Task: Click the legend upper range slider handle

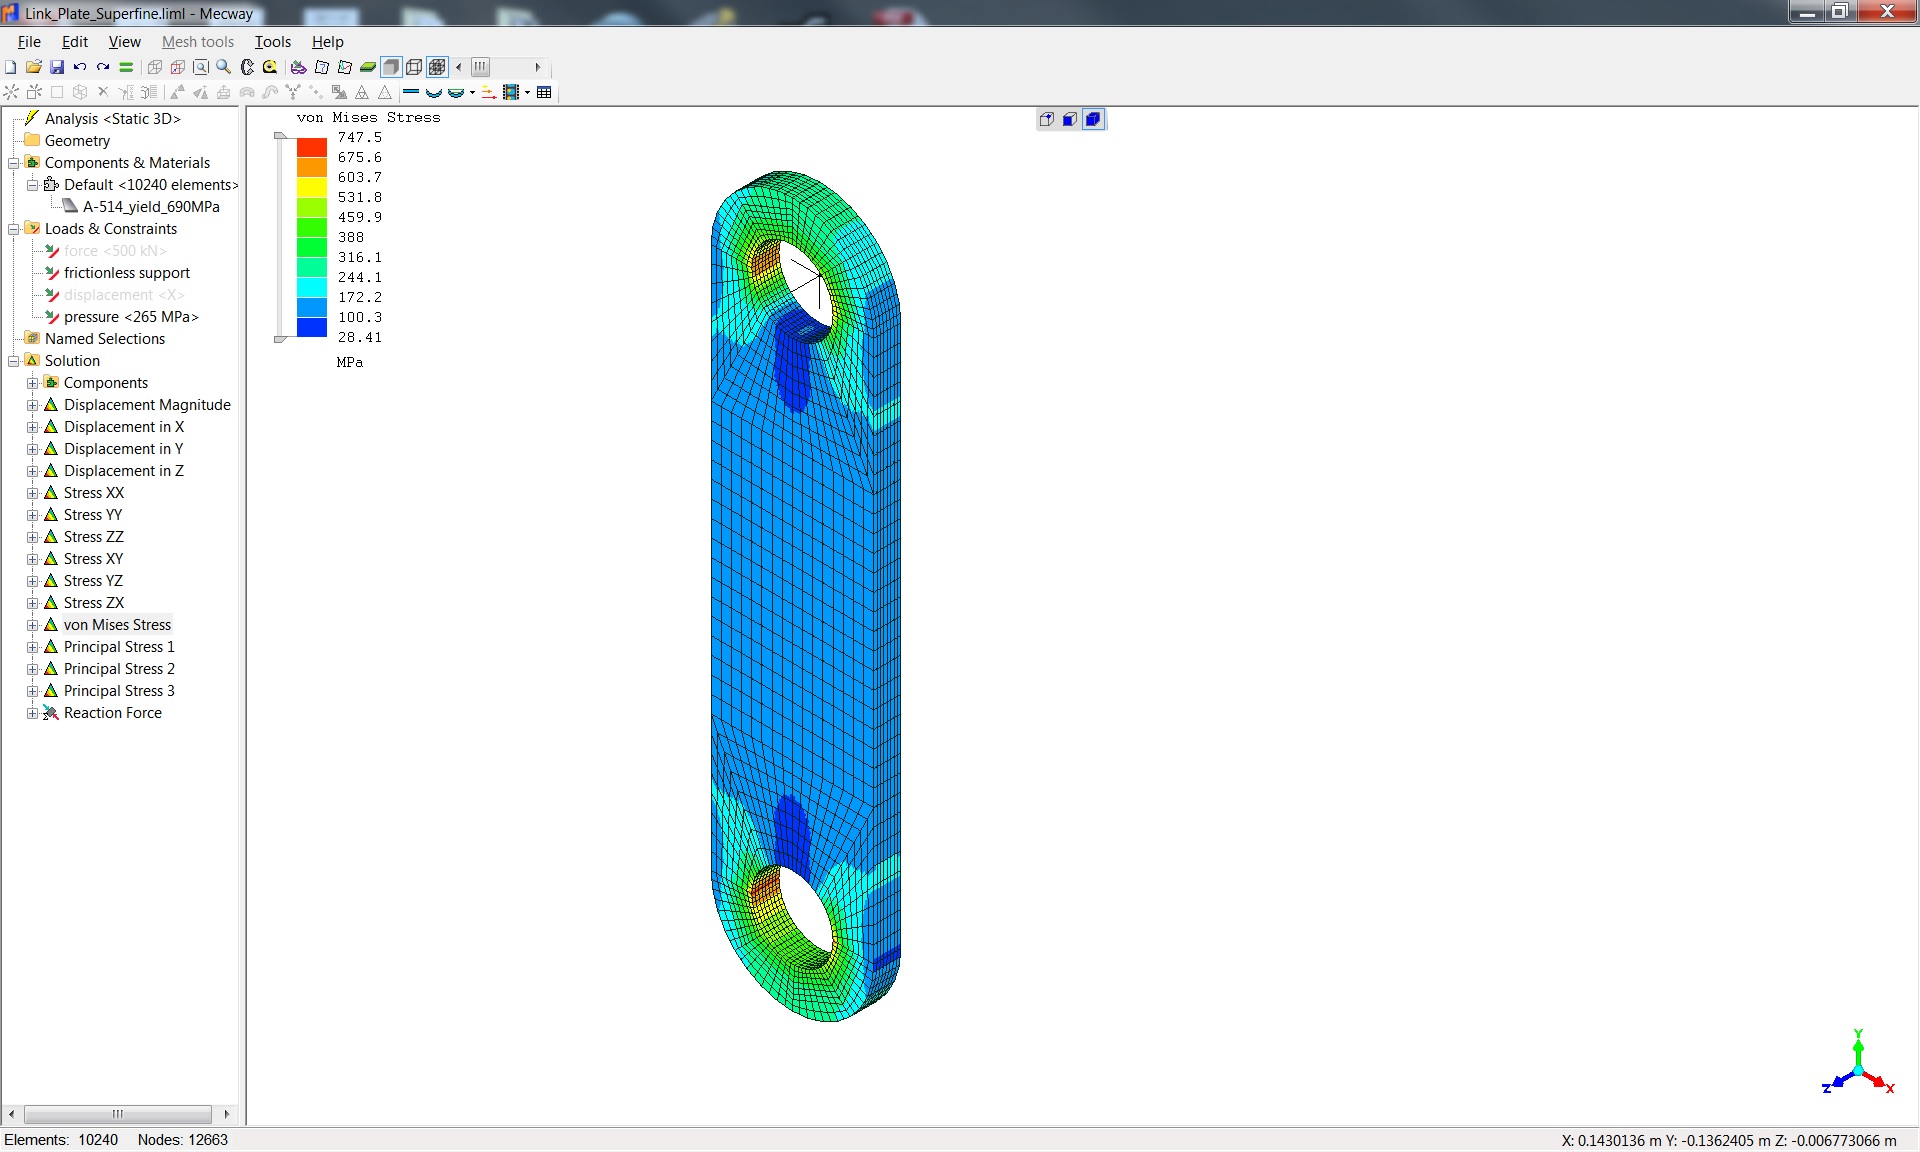Action: (281, 135)
